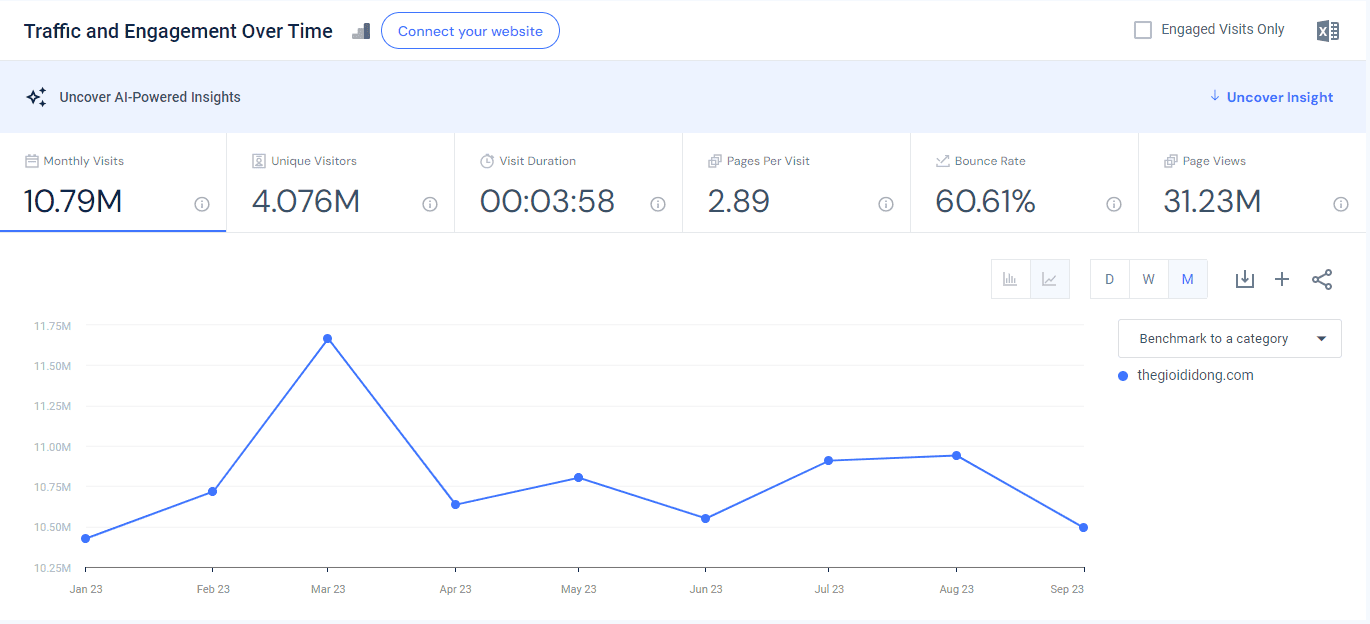
Task: Click thegioididong.com legend color dot
Action: tap(1124, 376)
